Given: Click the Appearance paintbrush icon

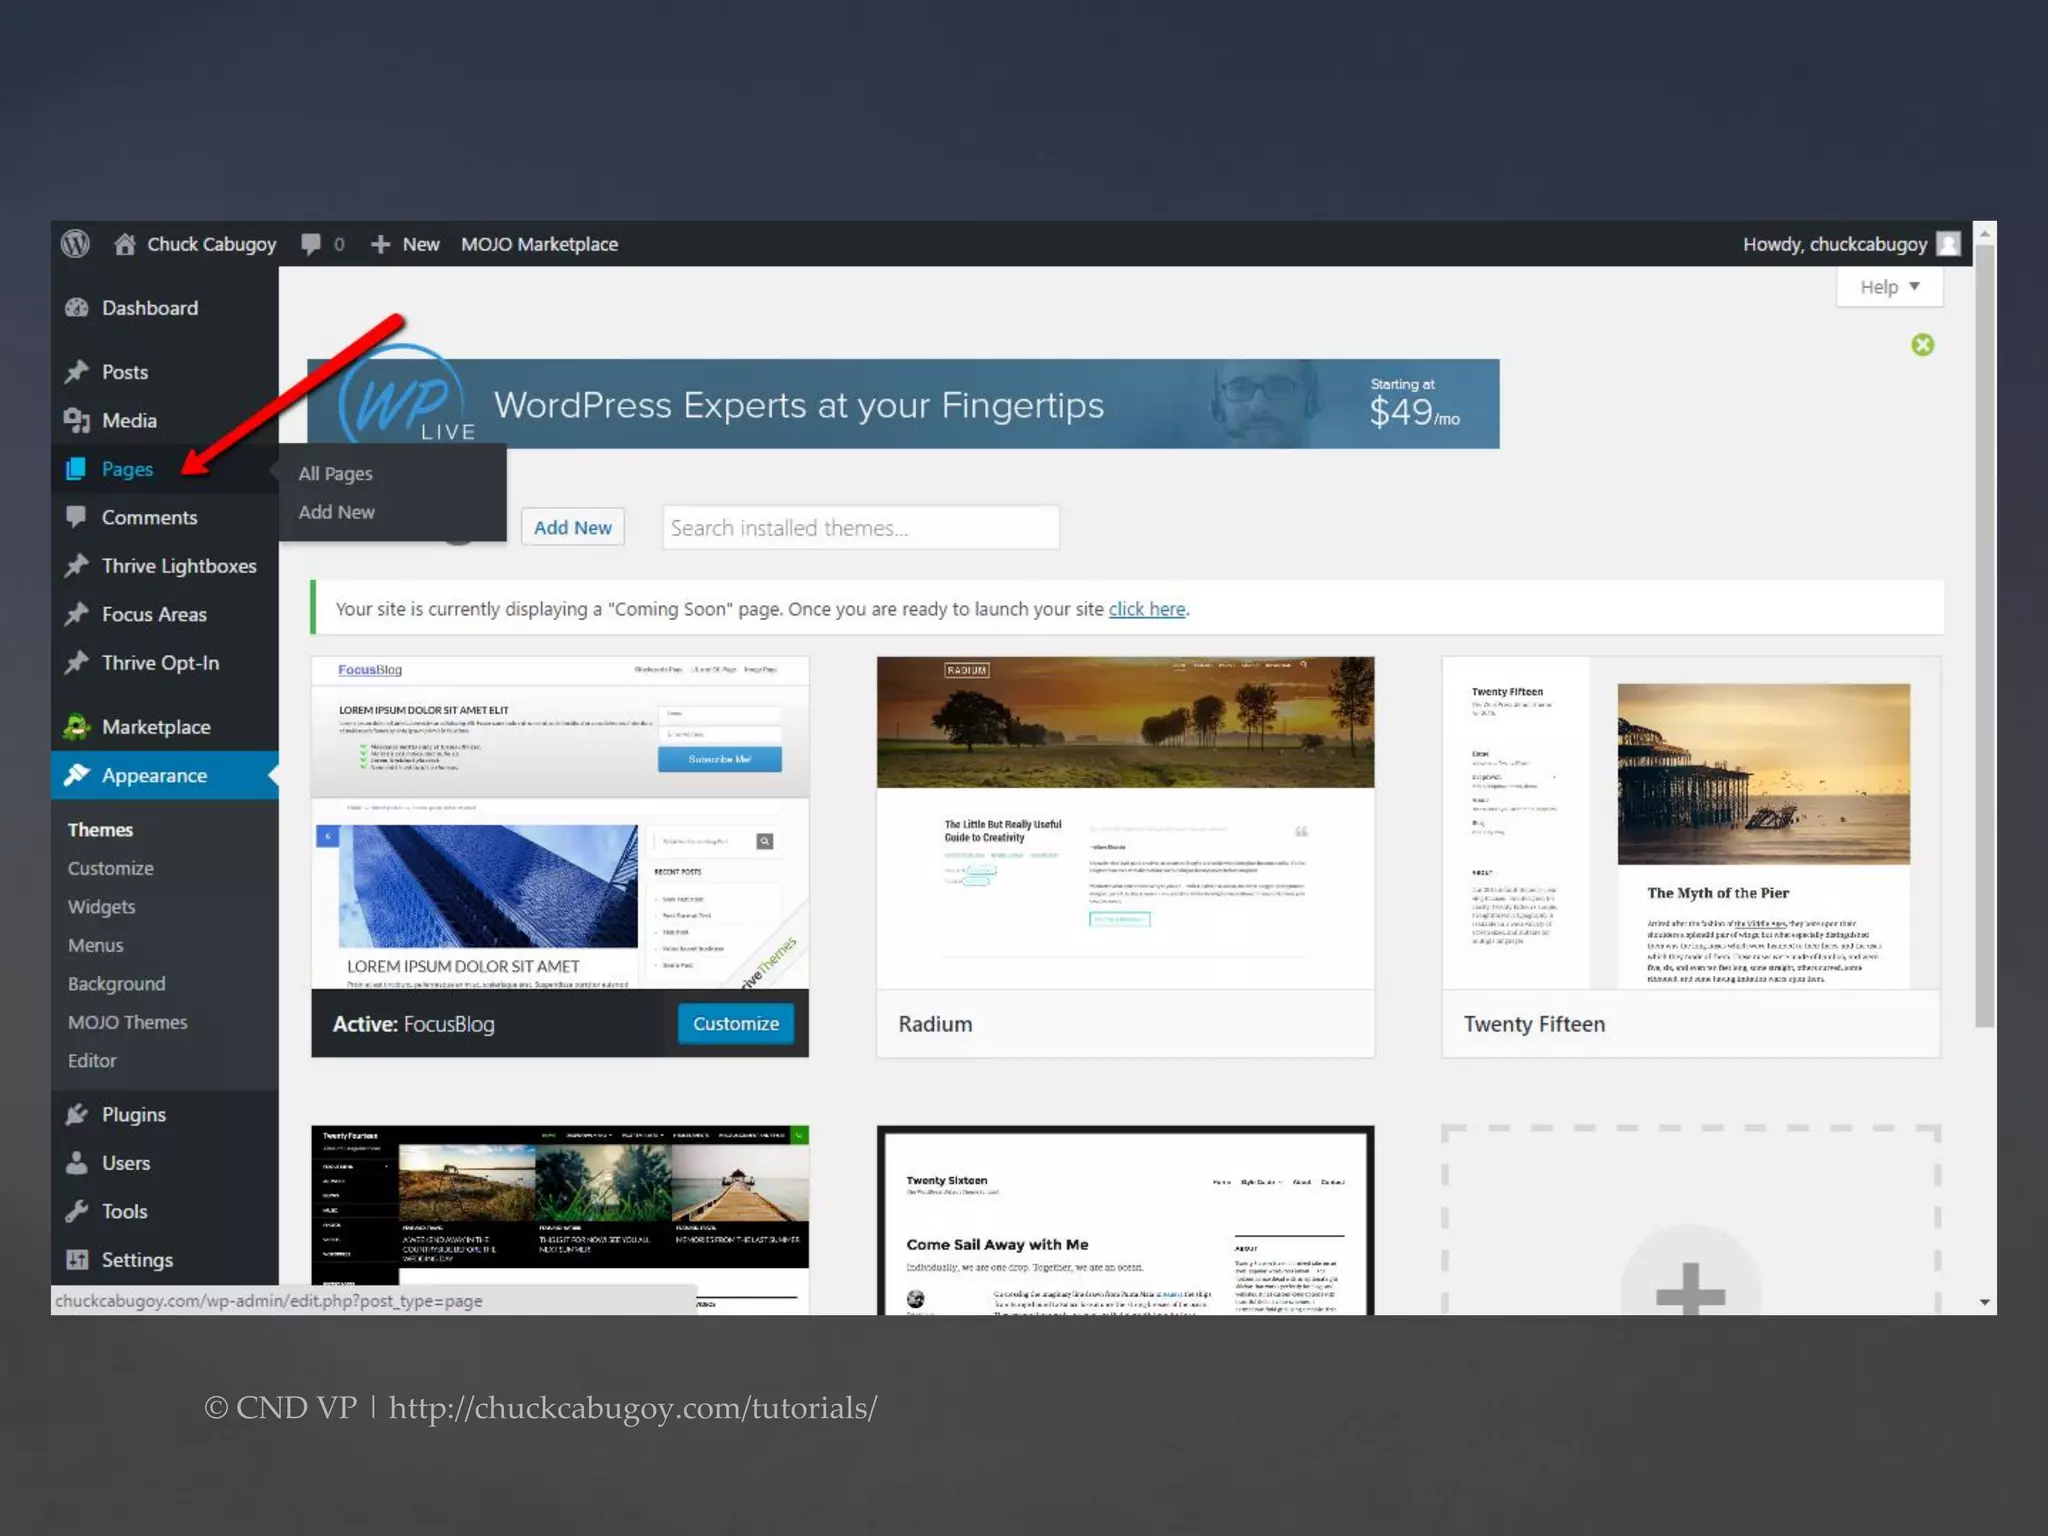Looking at the screenshot, I should 77,775.
